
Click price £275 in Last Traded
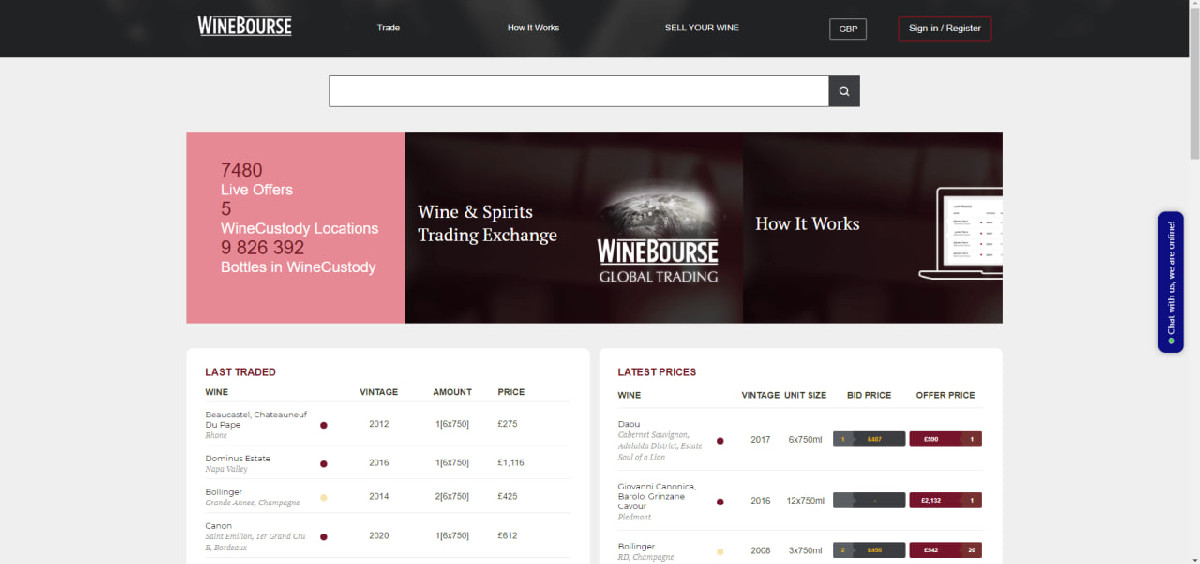tap(509, 424)
